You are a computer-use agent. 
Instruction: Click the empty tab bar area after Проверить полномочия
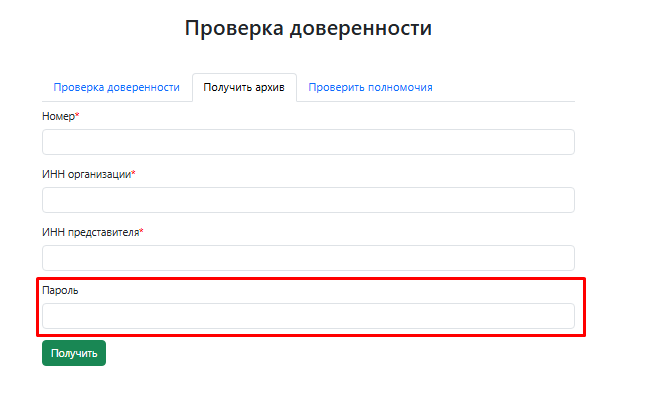[x=508, y=87]
